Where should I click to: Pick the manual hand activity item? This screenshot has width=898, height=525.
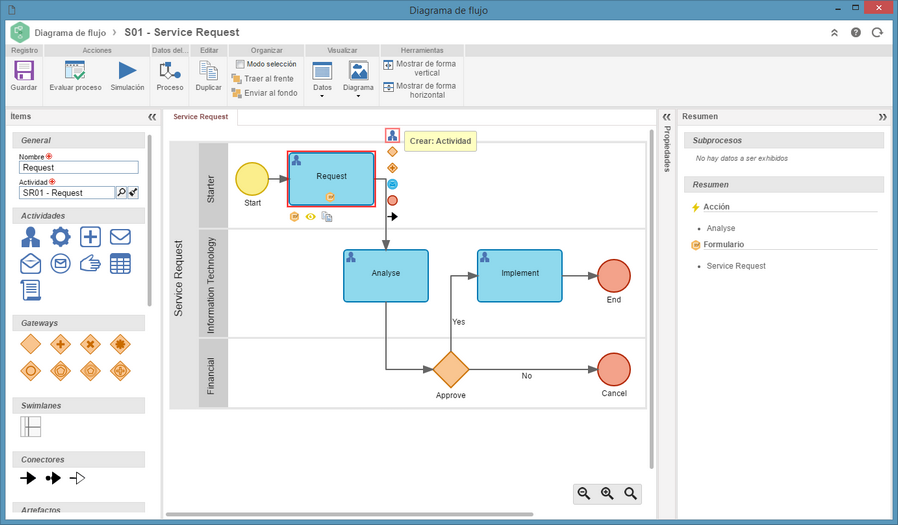click(x=90, y=263)
